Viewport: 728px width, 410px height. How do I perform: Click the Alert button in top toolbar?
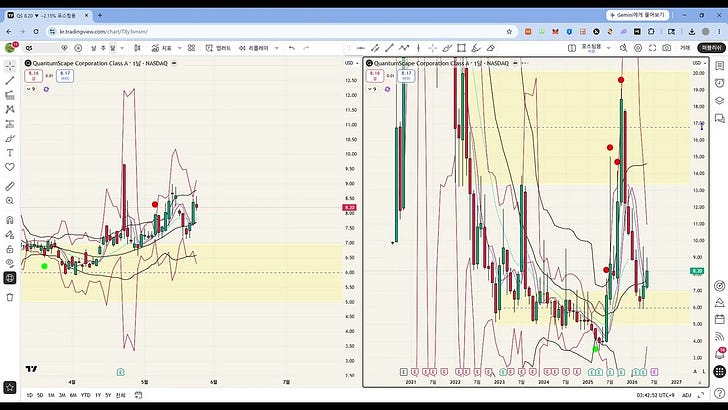click(x=218, y=48)
